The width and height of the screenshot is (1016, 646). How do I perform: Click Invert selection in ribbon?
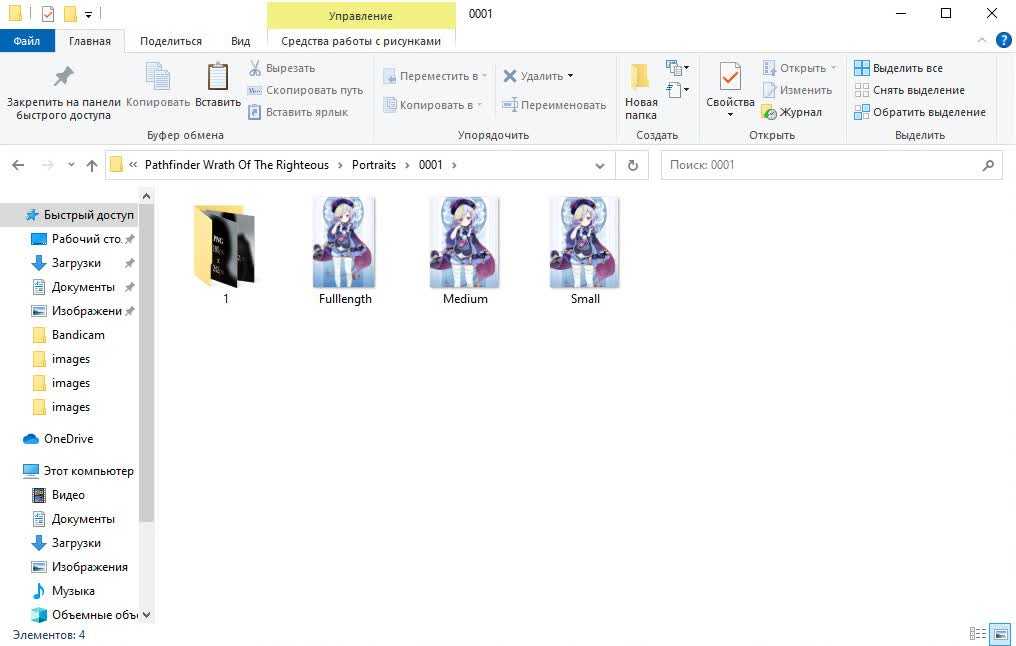[x=919, y=112]
